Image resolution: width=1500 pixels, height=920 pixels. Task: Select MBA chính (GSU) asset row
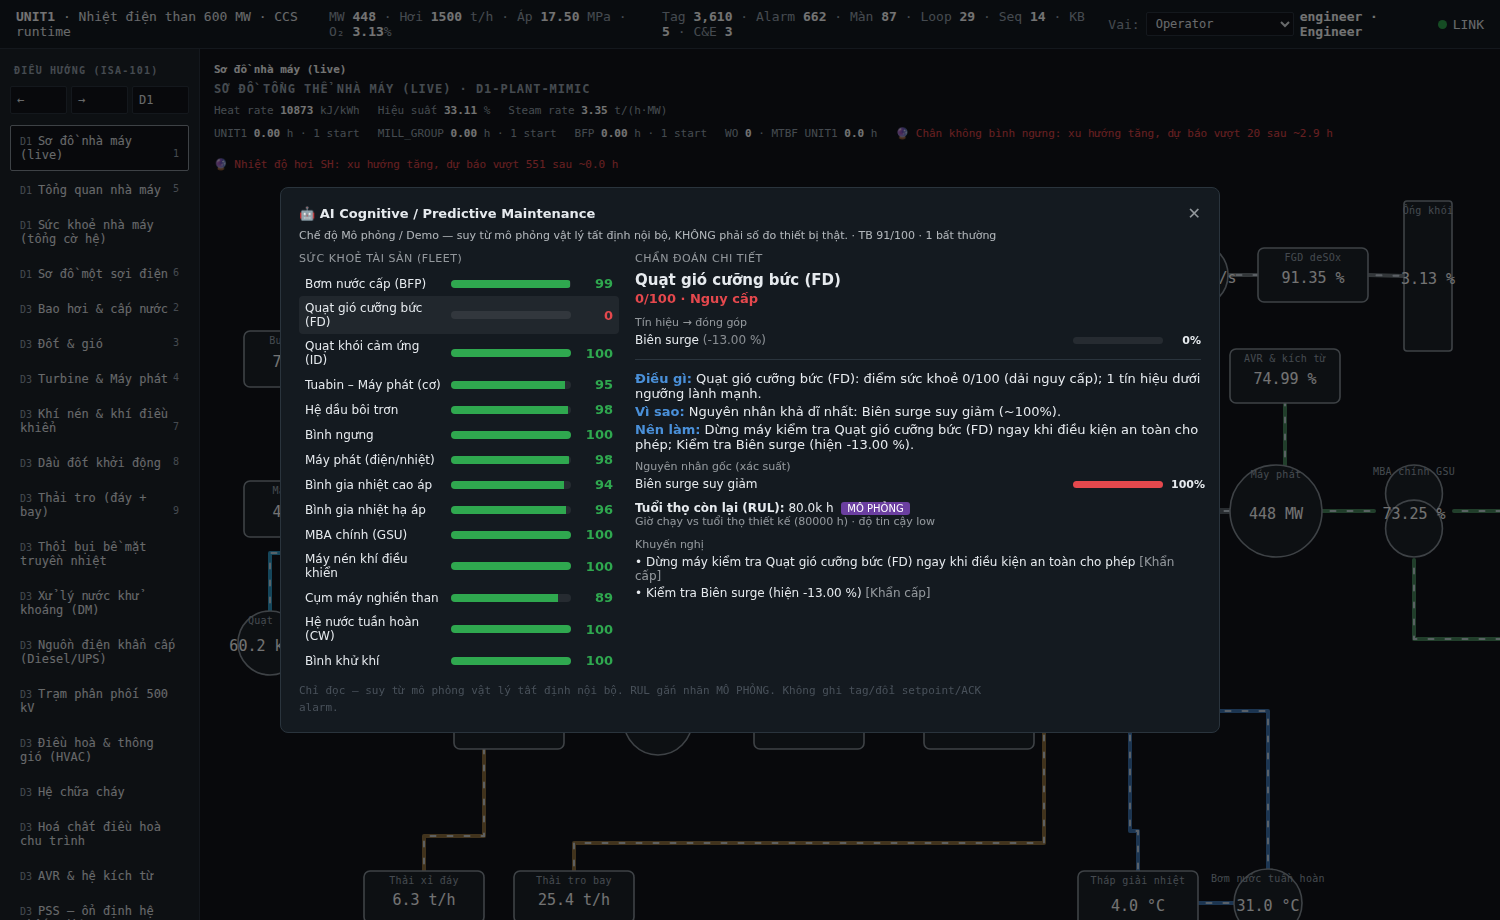pos(459,535)
